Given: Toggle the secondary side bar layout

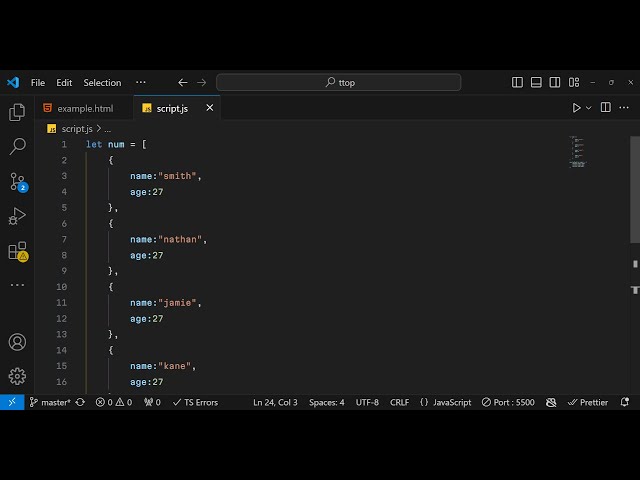Looking at the screenshot, I should click(x=556, y=83).
